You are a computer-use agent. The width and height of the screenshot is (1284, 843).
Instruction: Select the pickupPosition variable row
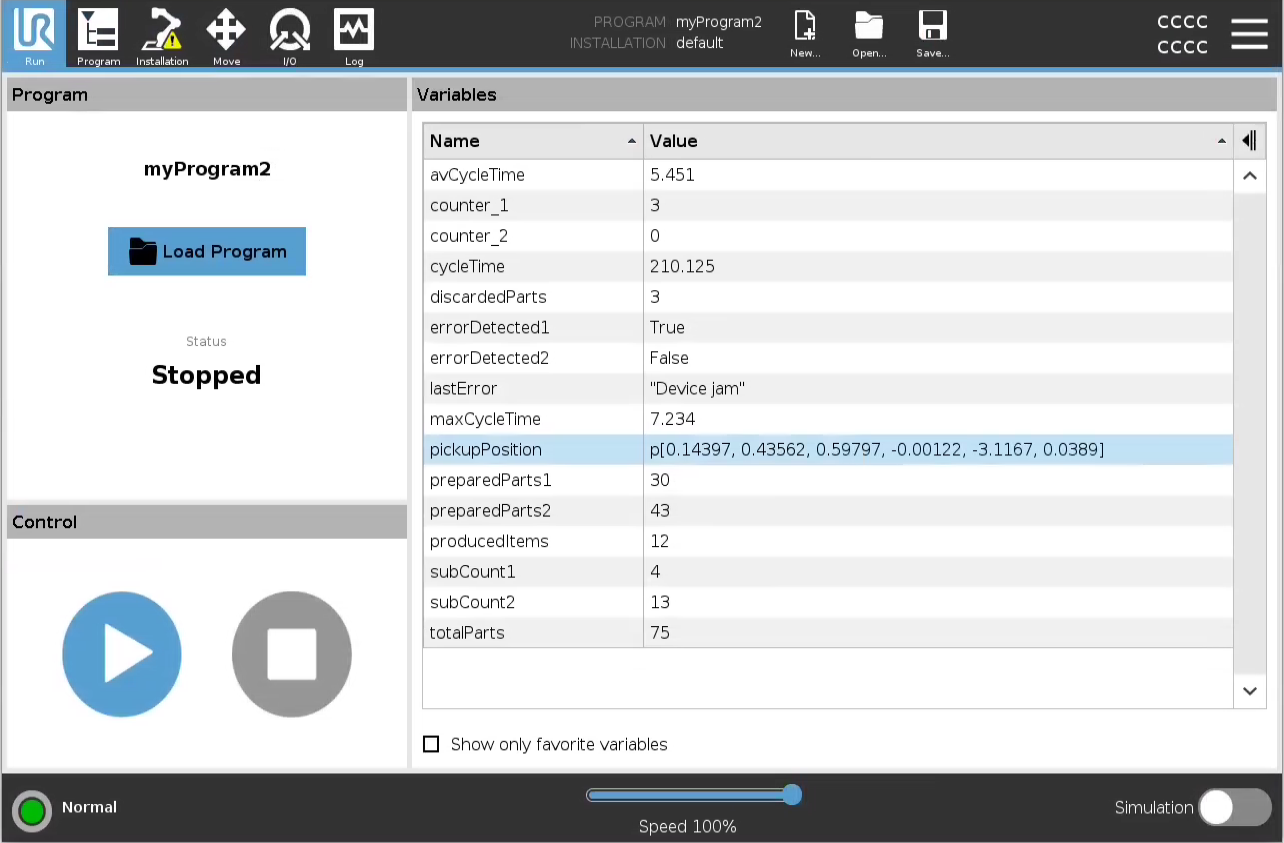pos(827,450)
